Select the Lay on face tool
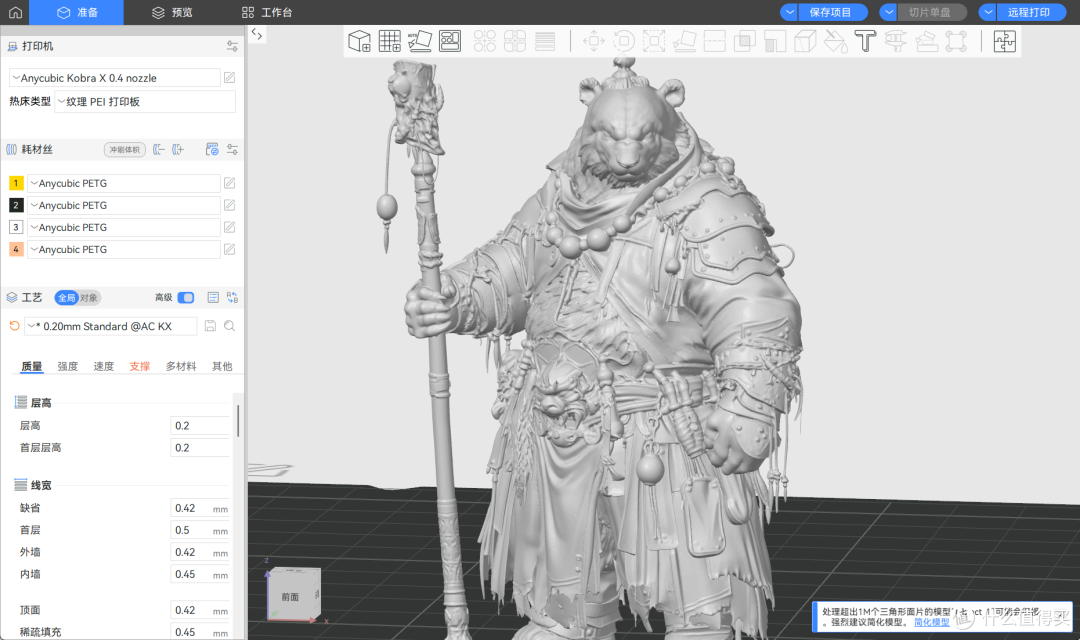The width and height of the screenshot is (1080, 640). click(684, 41)
